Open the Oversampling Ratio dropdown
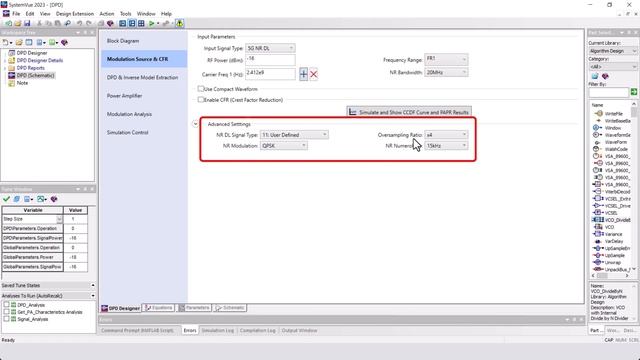Image resolution: width=640 pixels, height=360 pixels. [446, 135]
